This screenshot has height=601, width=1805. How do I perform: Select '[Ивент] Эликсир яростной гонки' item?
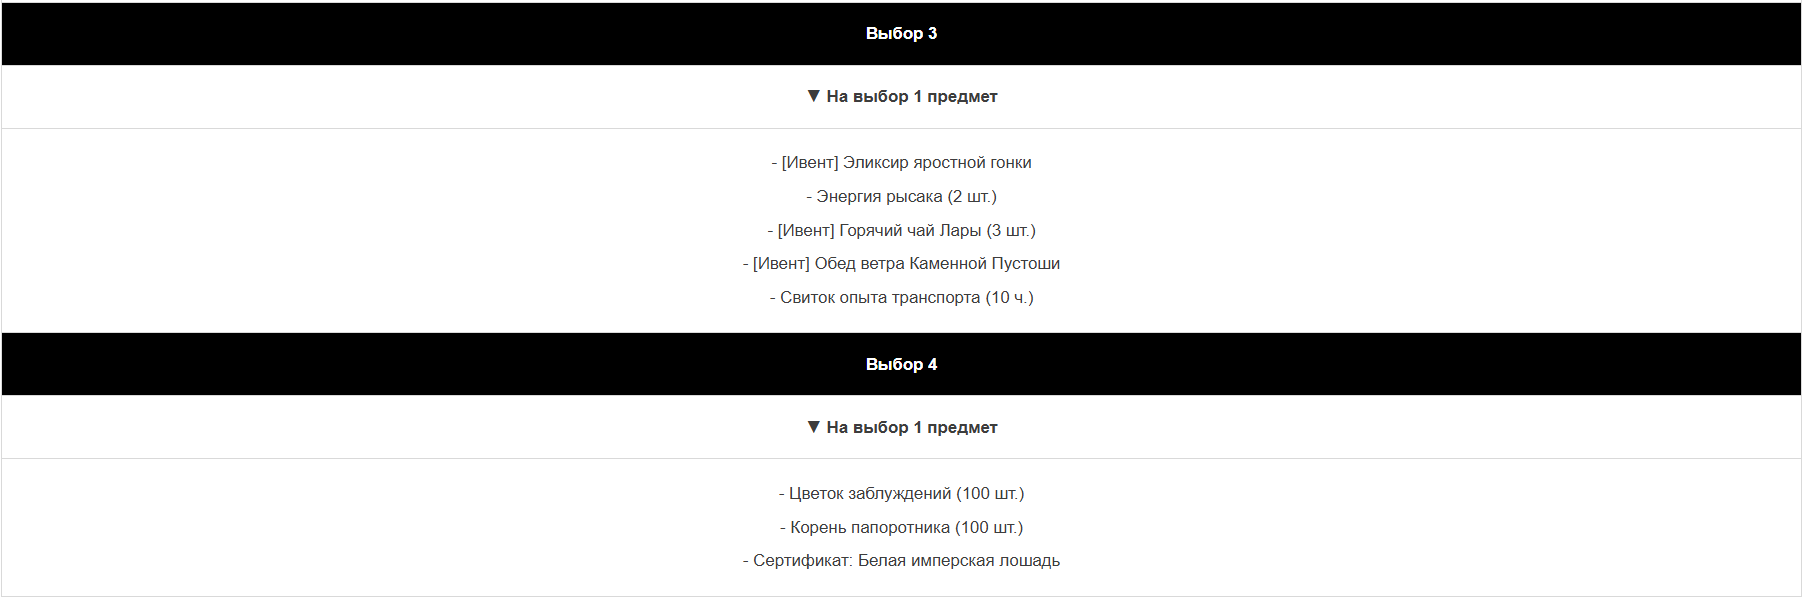(x=901, y=162)
